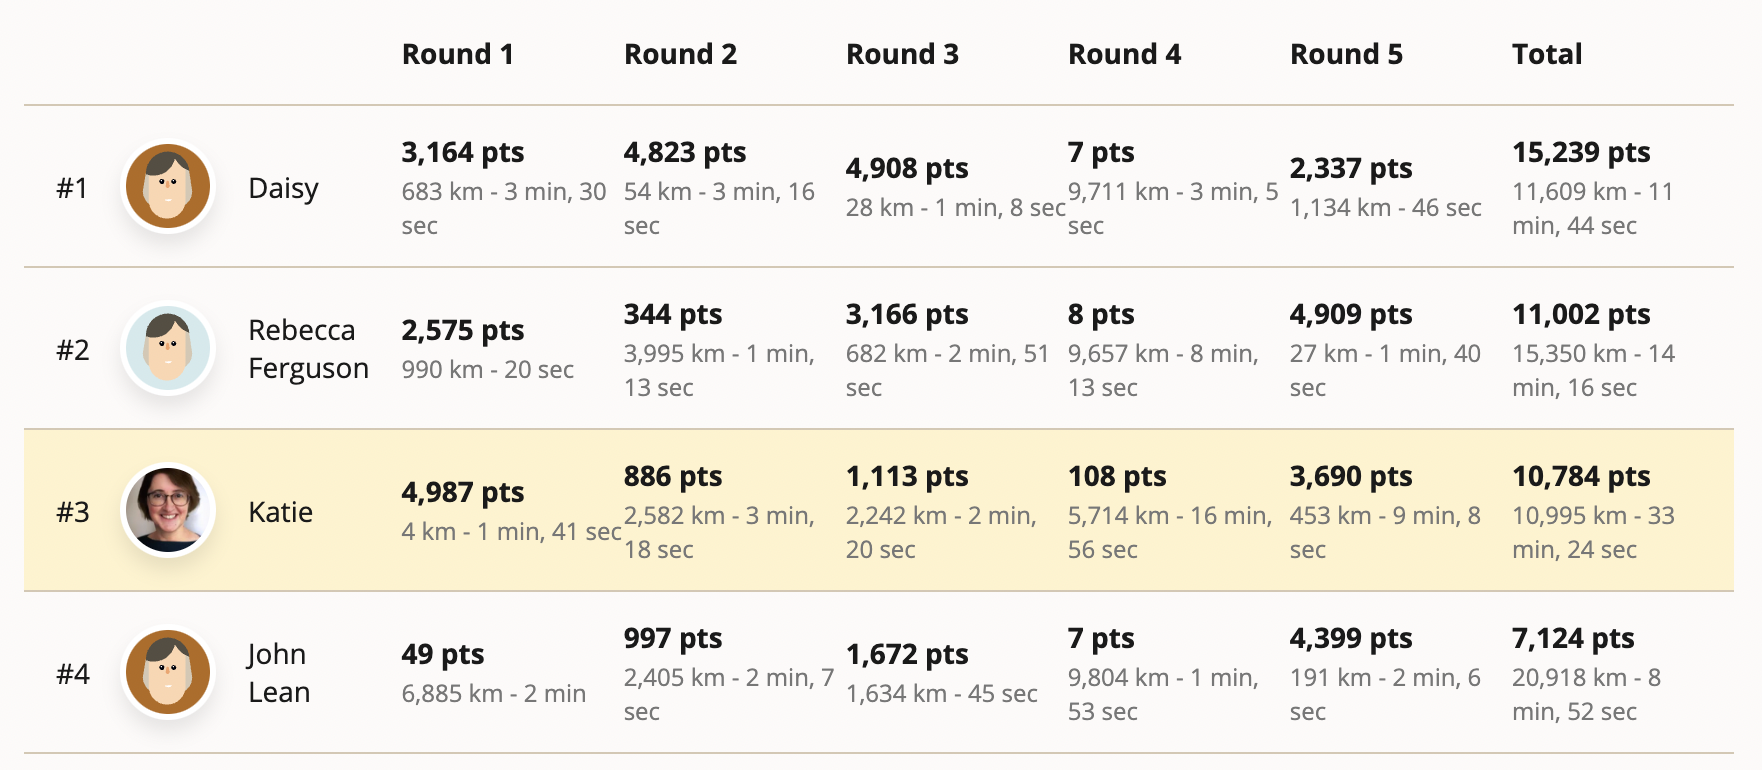1762x770 pixels.
Task: Click the Round 3 column header
Action: pos(902,54)
